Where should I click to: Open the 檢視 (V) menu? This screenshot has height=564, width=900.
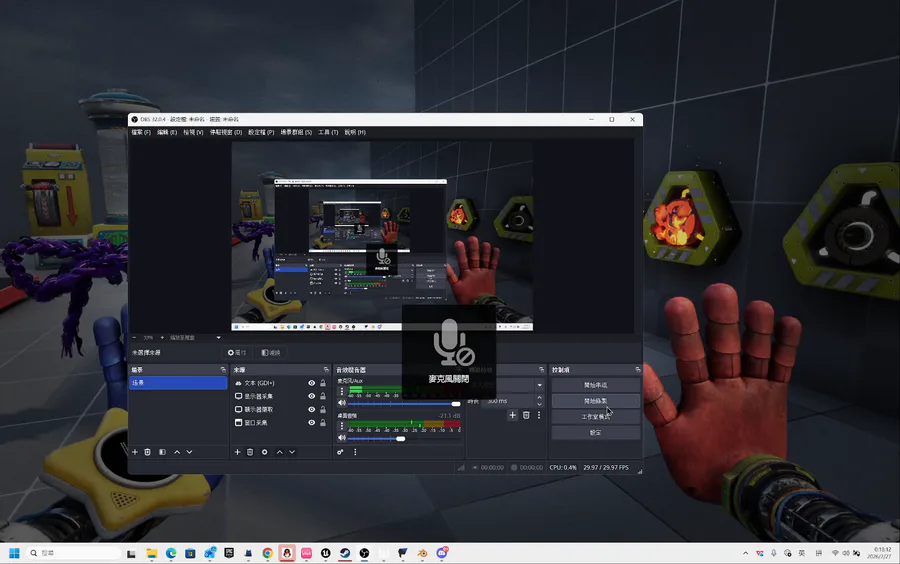click(193, 132)
